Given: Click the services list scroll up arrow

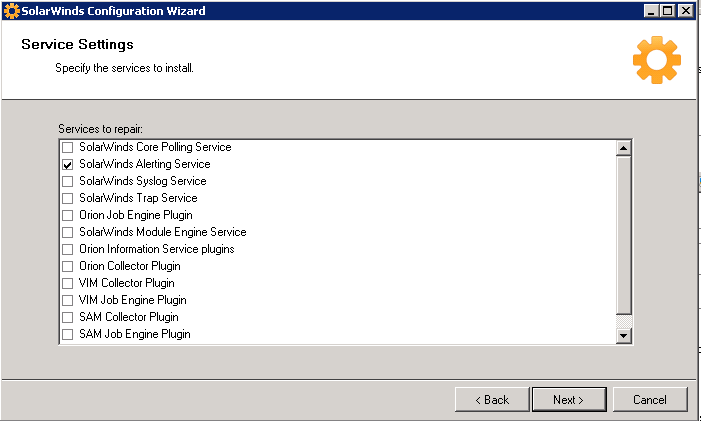Looking at the screenshot, I should [x=624, y=148].
